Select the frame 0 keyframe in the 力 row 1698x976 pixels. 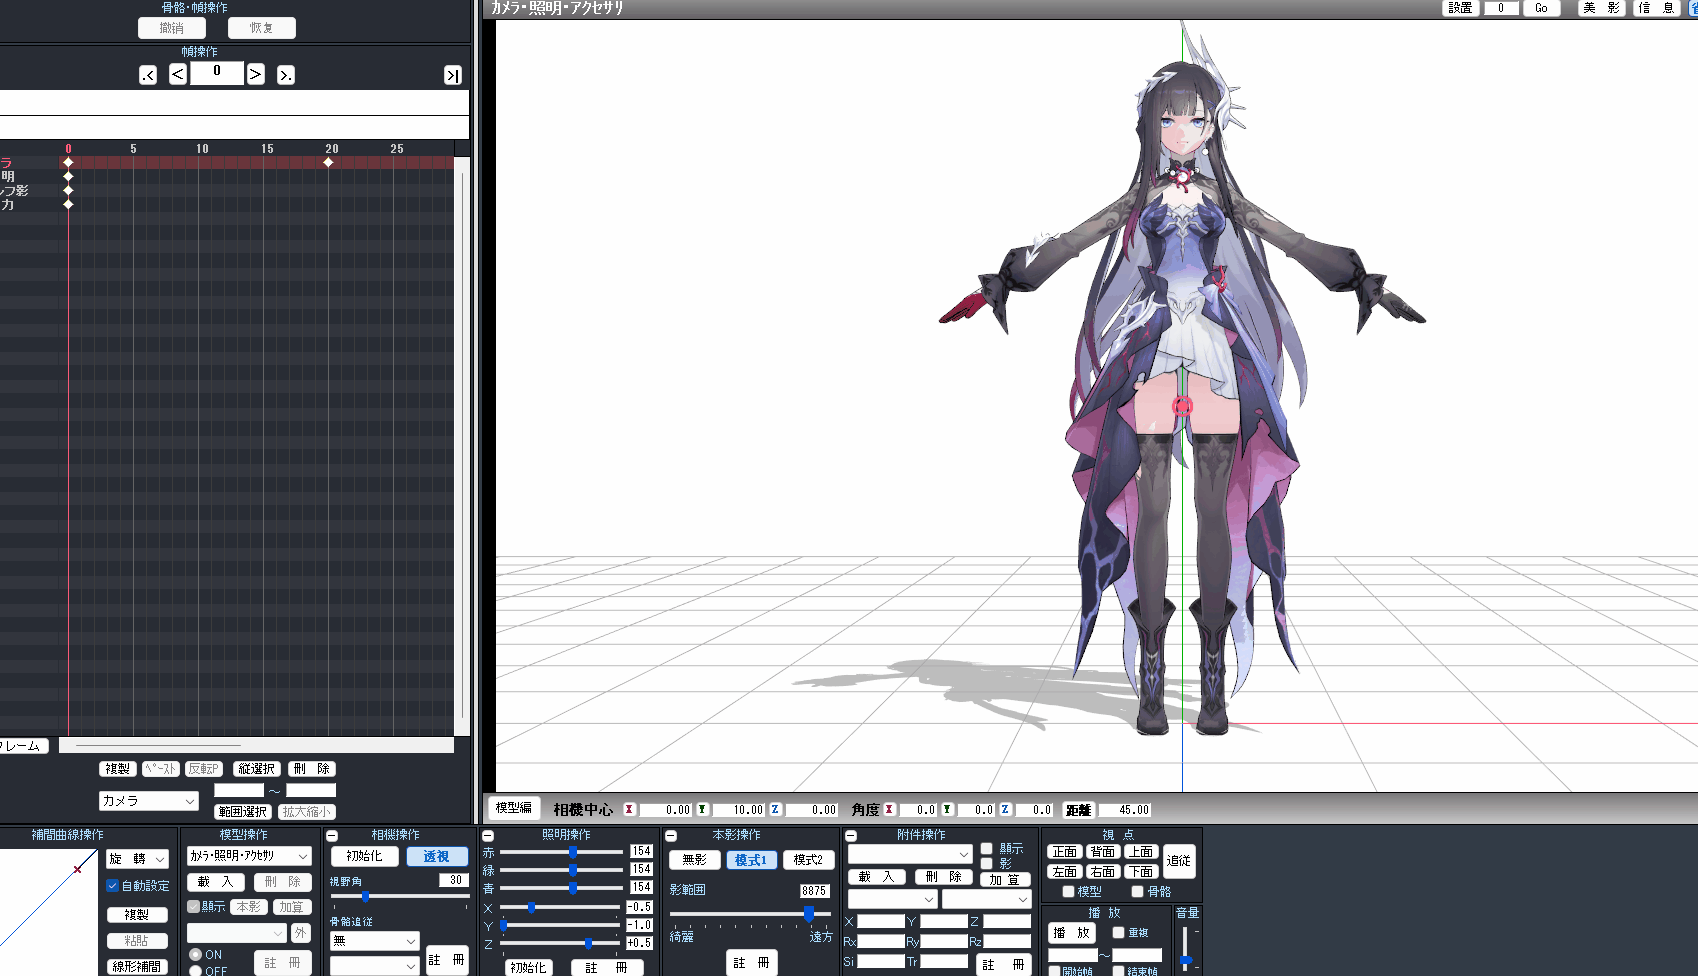(x=68, y=204)
